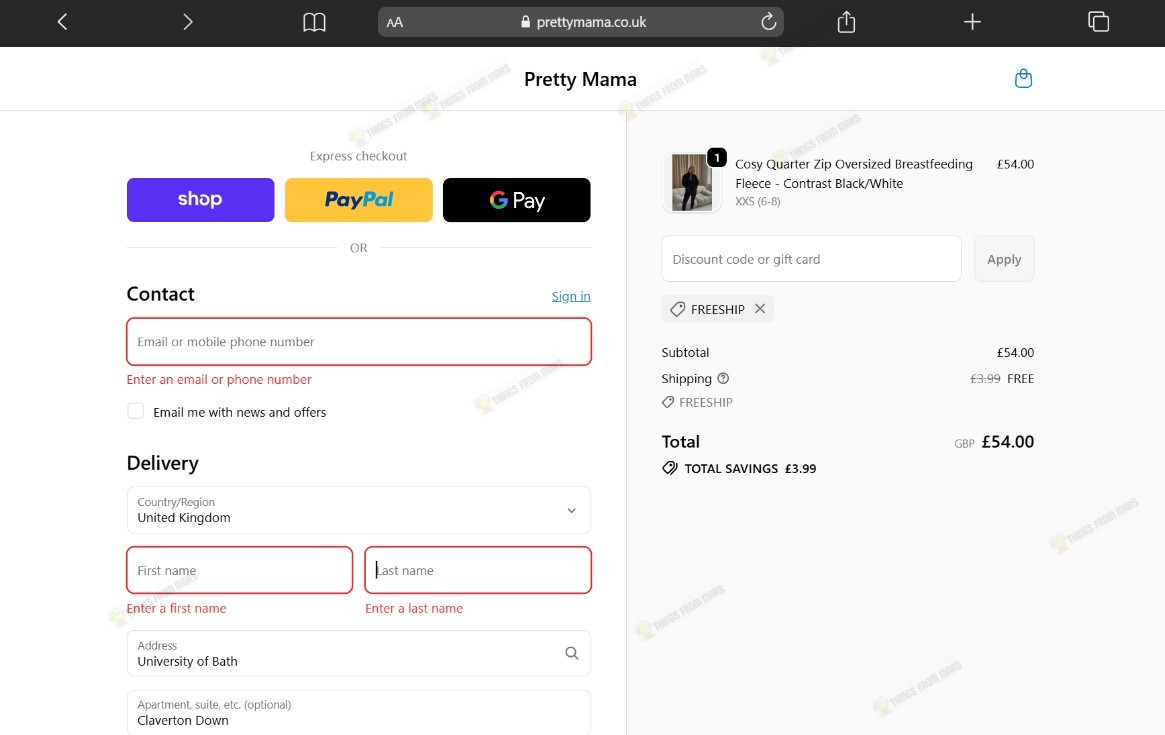The height and width of the screenshot is (735, 1165).
Task: Go forward using the browser forward arrow
Action: pos(187,22)
